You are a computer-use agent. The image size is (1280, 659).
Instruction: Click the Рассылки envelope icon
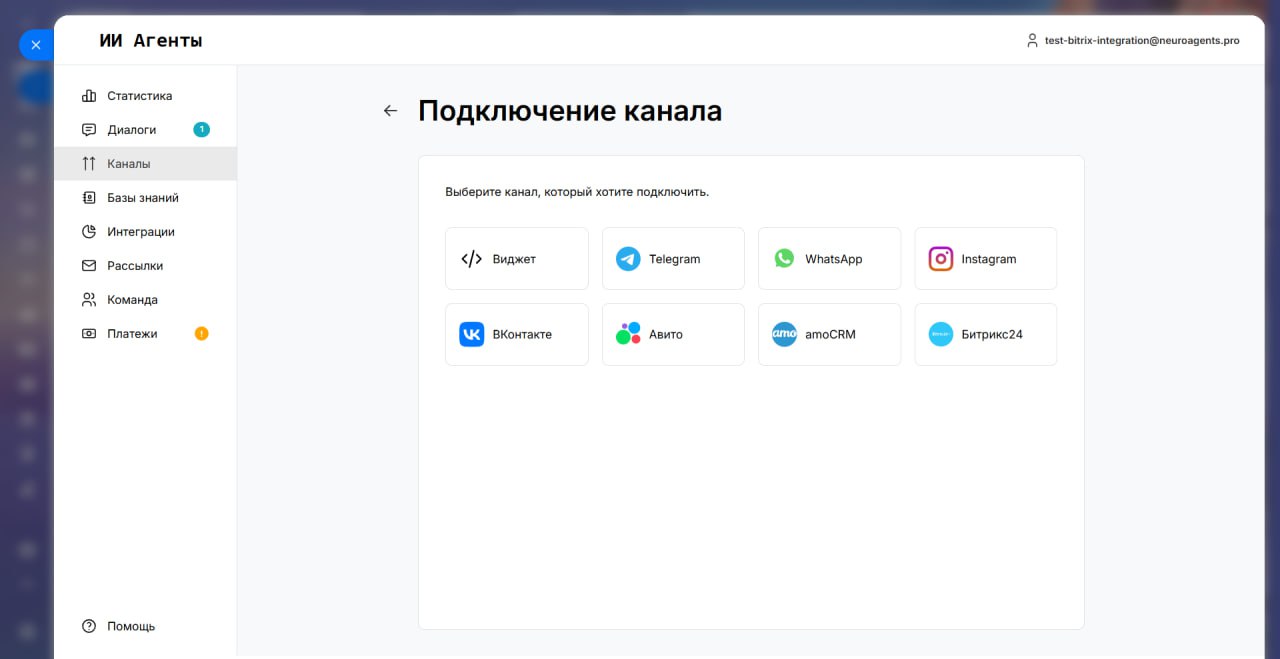point(89,266)
